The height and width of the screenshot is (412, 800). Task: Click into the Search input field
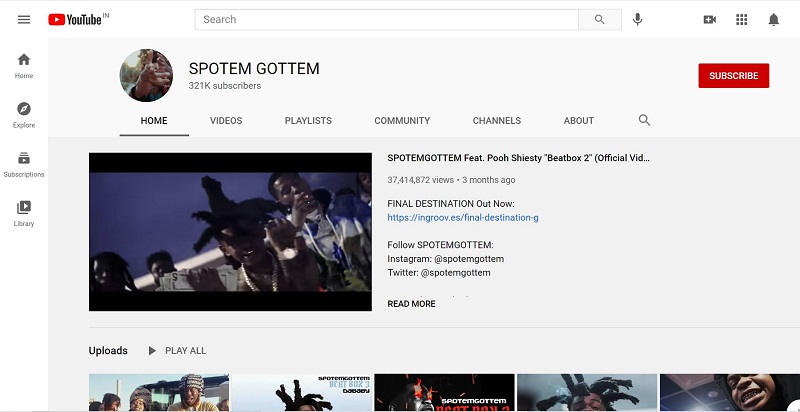pos(386,19)
